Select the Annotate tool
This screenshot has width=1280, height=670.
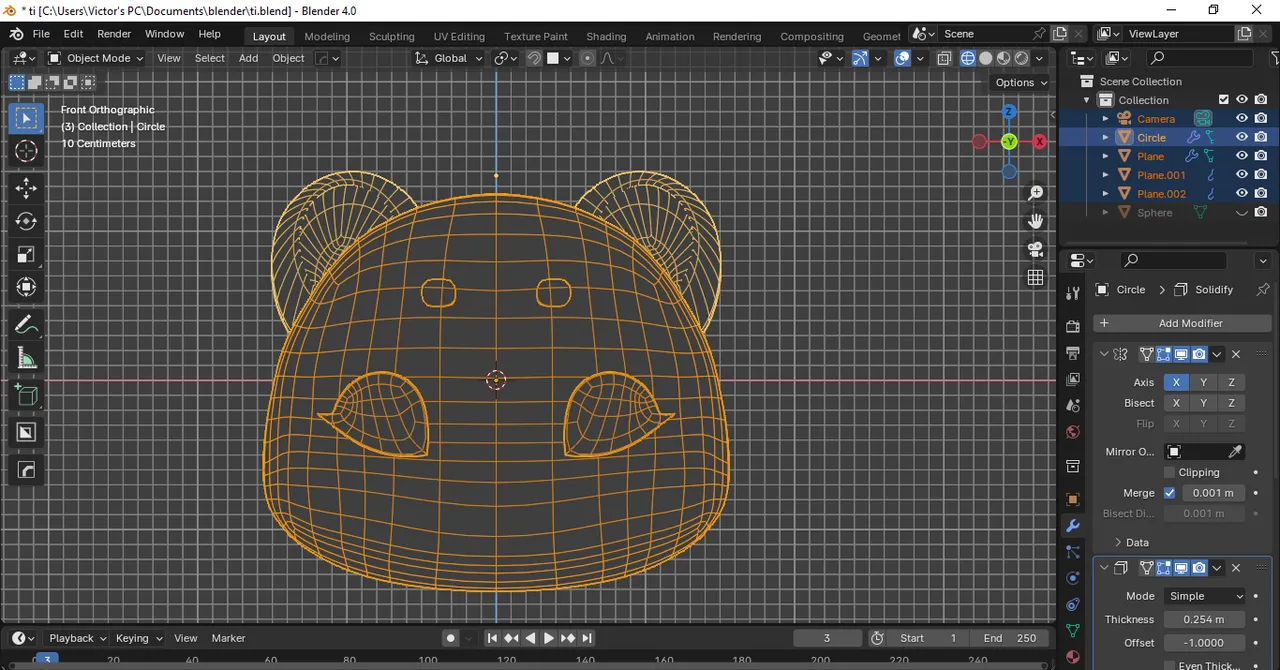click(26, 325)
